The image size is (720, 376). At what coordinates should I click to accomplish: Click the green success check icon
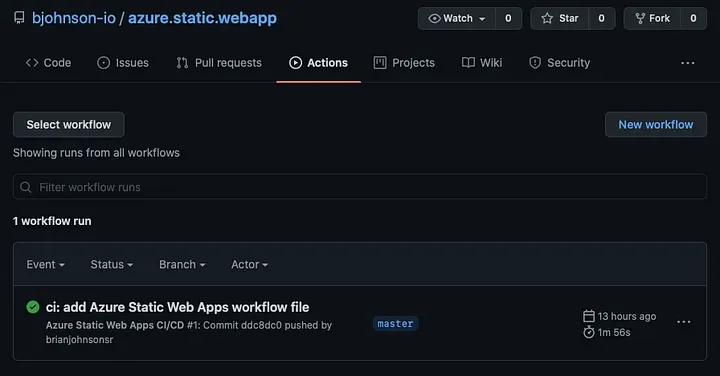pyautogui.click(x=33, y=307)
